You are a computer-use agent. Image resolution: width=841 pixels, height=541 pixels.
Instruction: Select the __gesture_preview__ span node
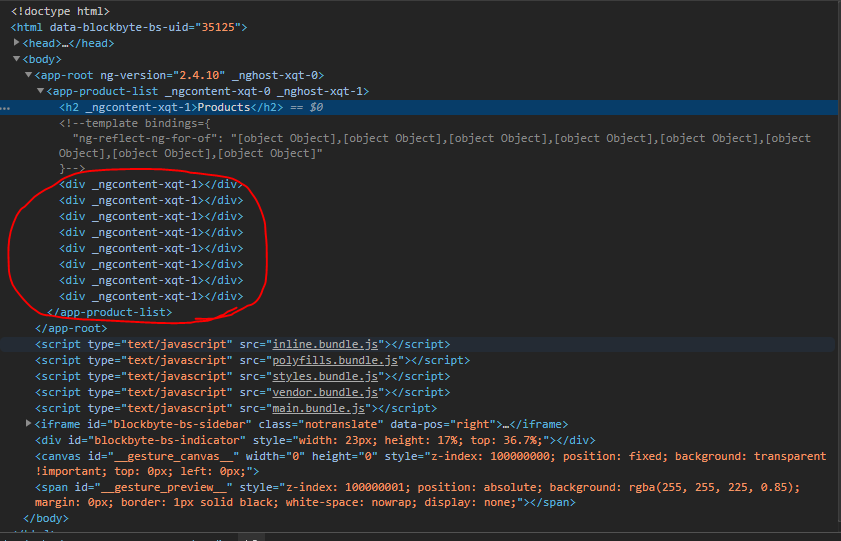417,495
